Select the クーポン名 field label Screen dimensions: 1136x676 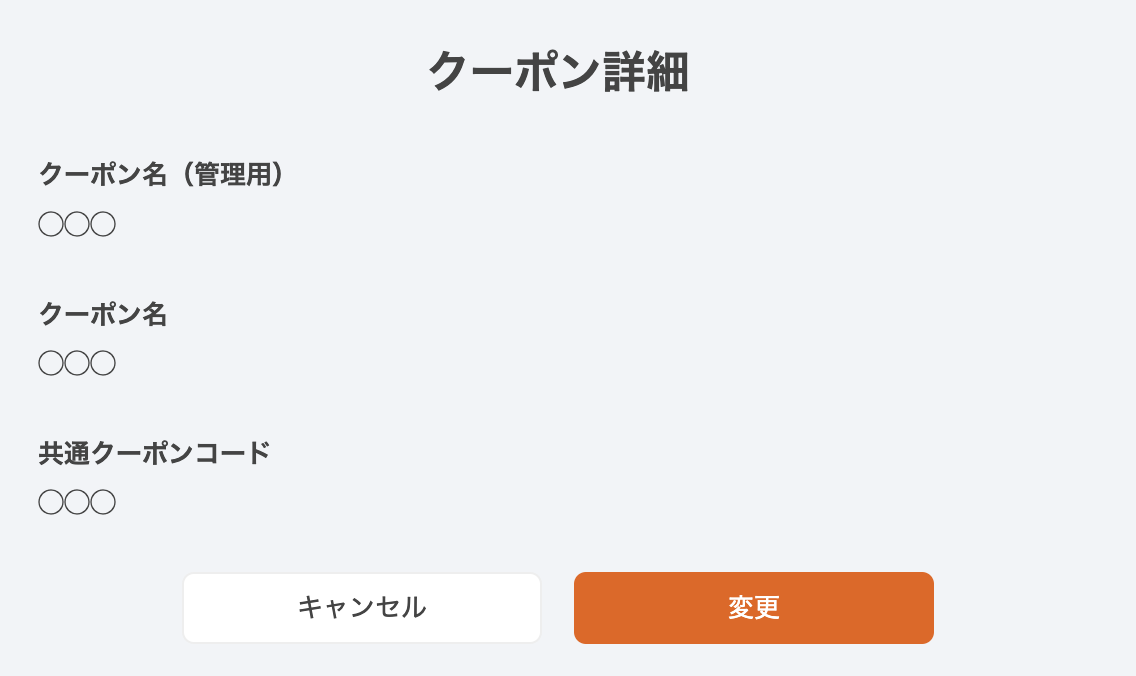point(103,314)
